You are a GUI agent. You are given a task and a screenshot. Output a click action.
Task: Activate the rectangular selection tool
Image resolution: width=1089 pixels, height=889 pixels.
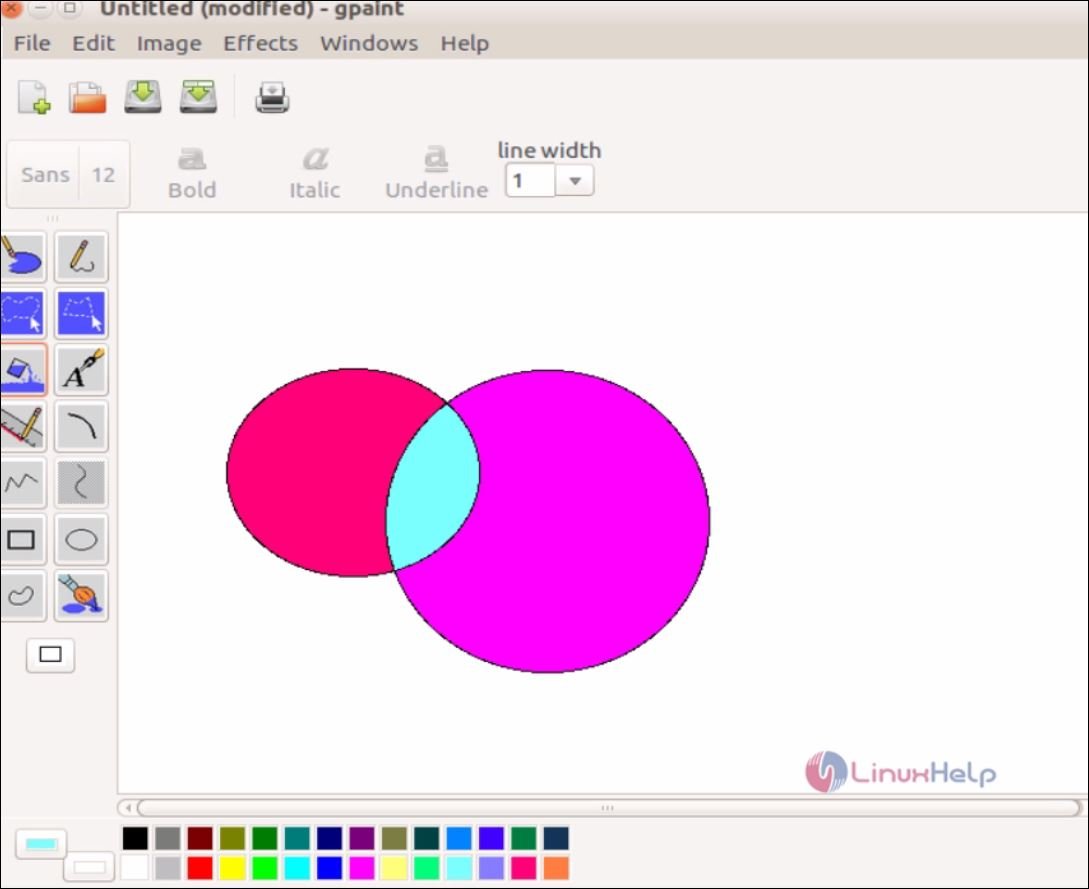click(x=81, y=313)
